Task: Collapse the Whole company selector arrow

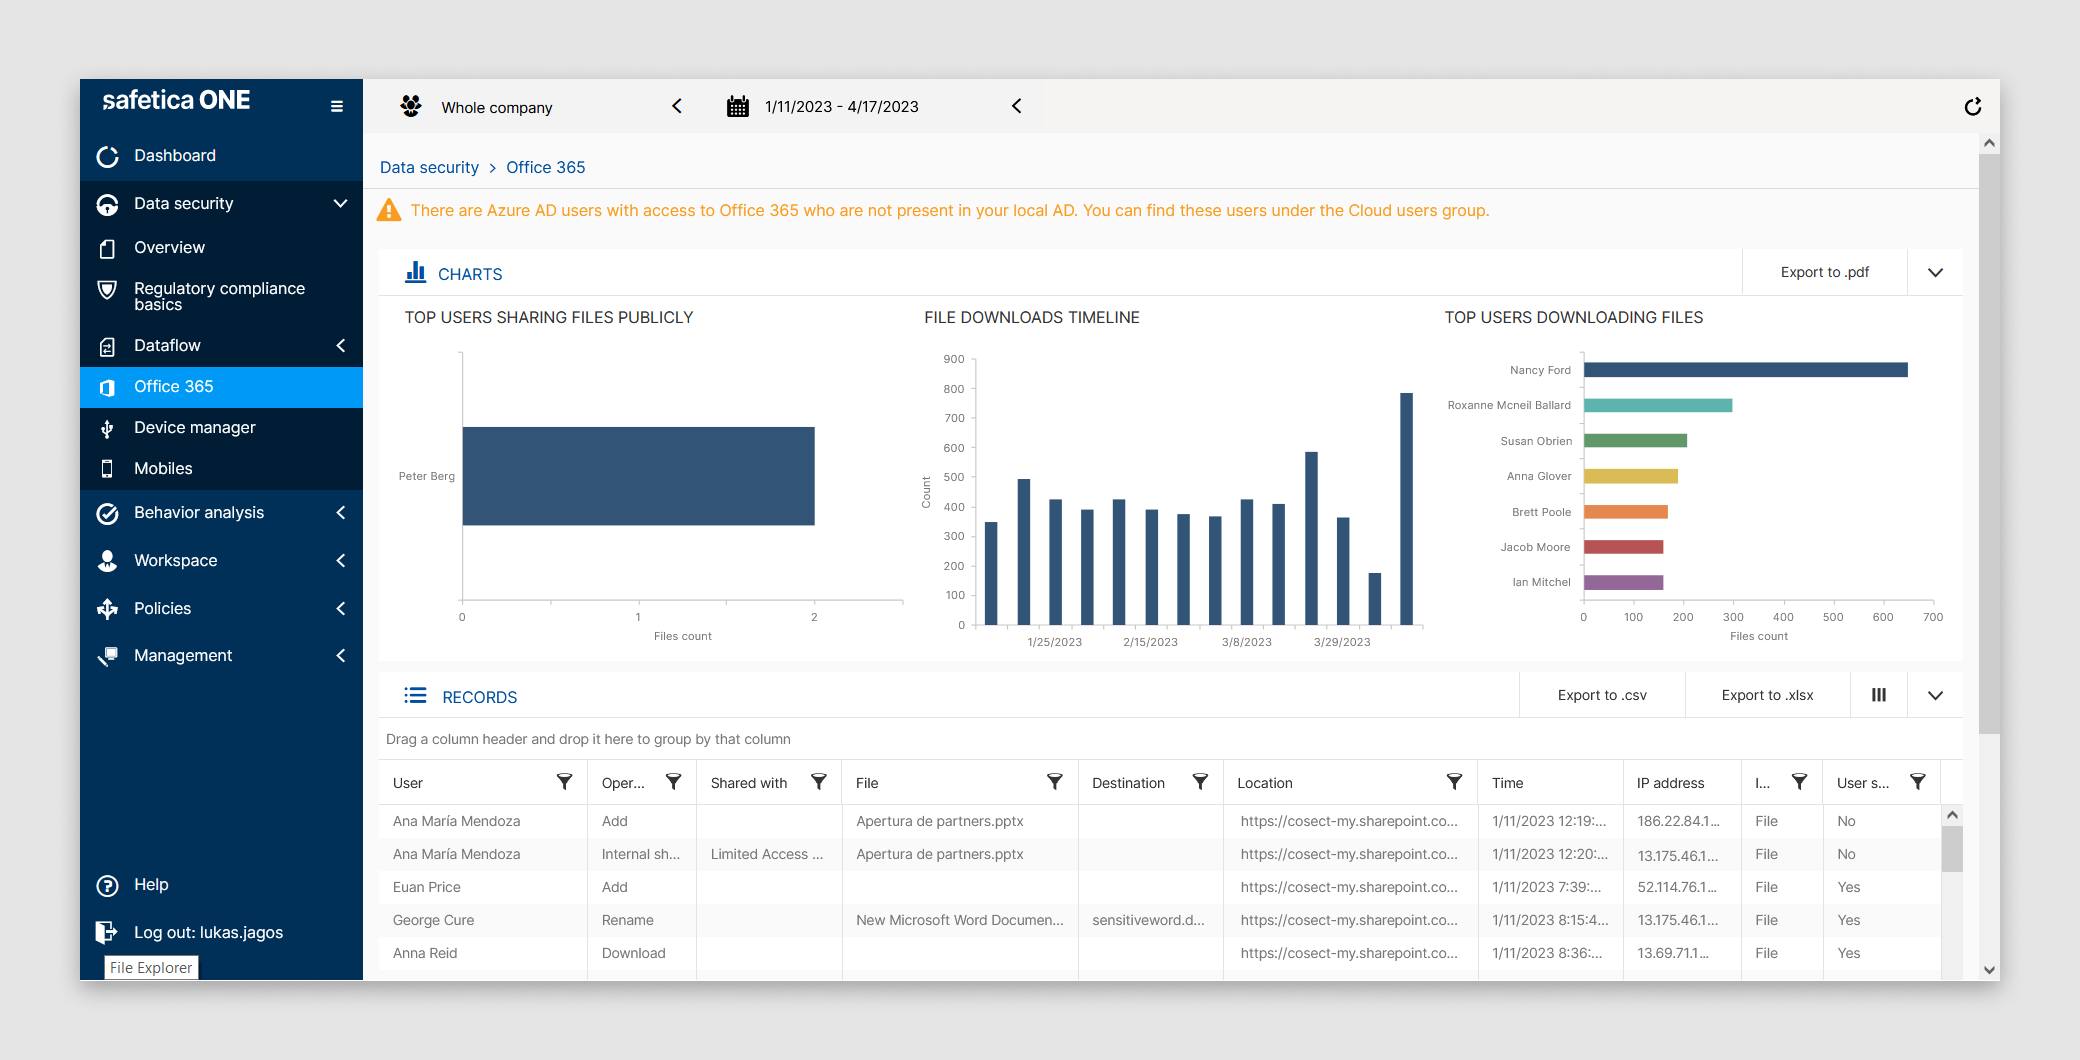Action: coord(677,106)
